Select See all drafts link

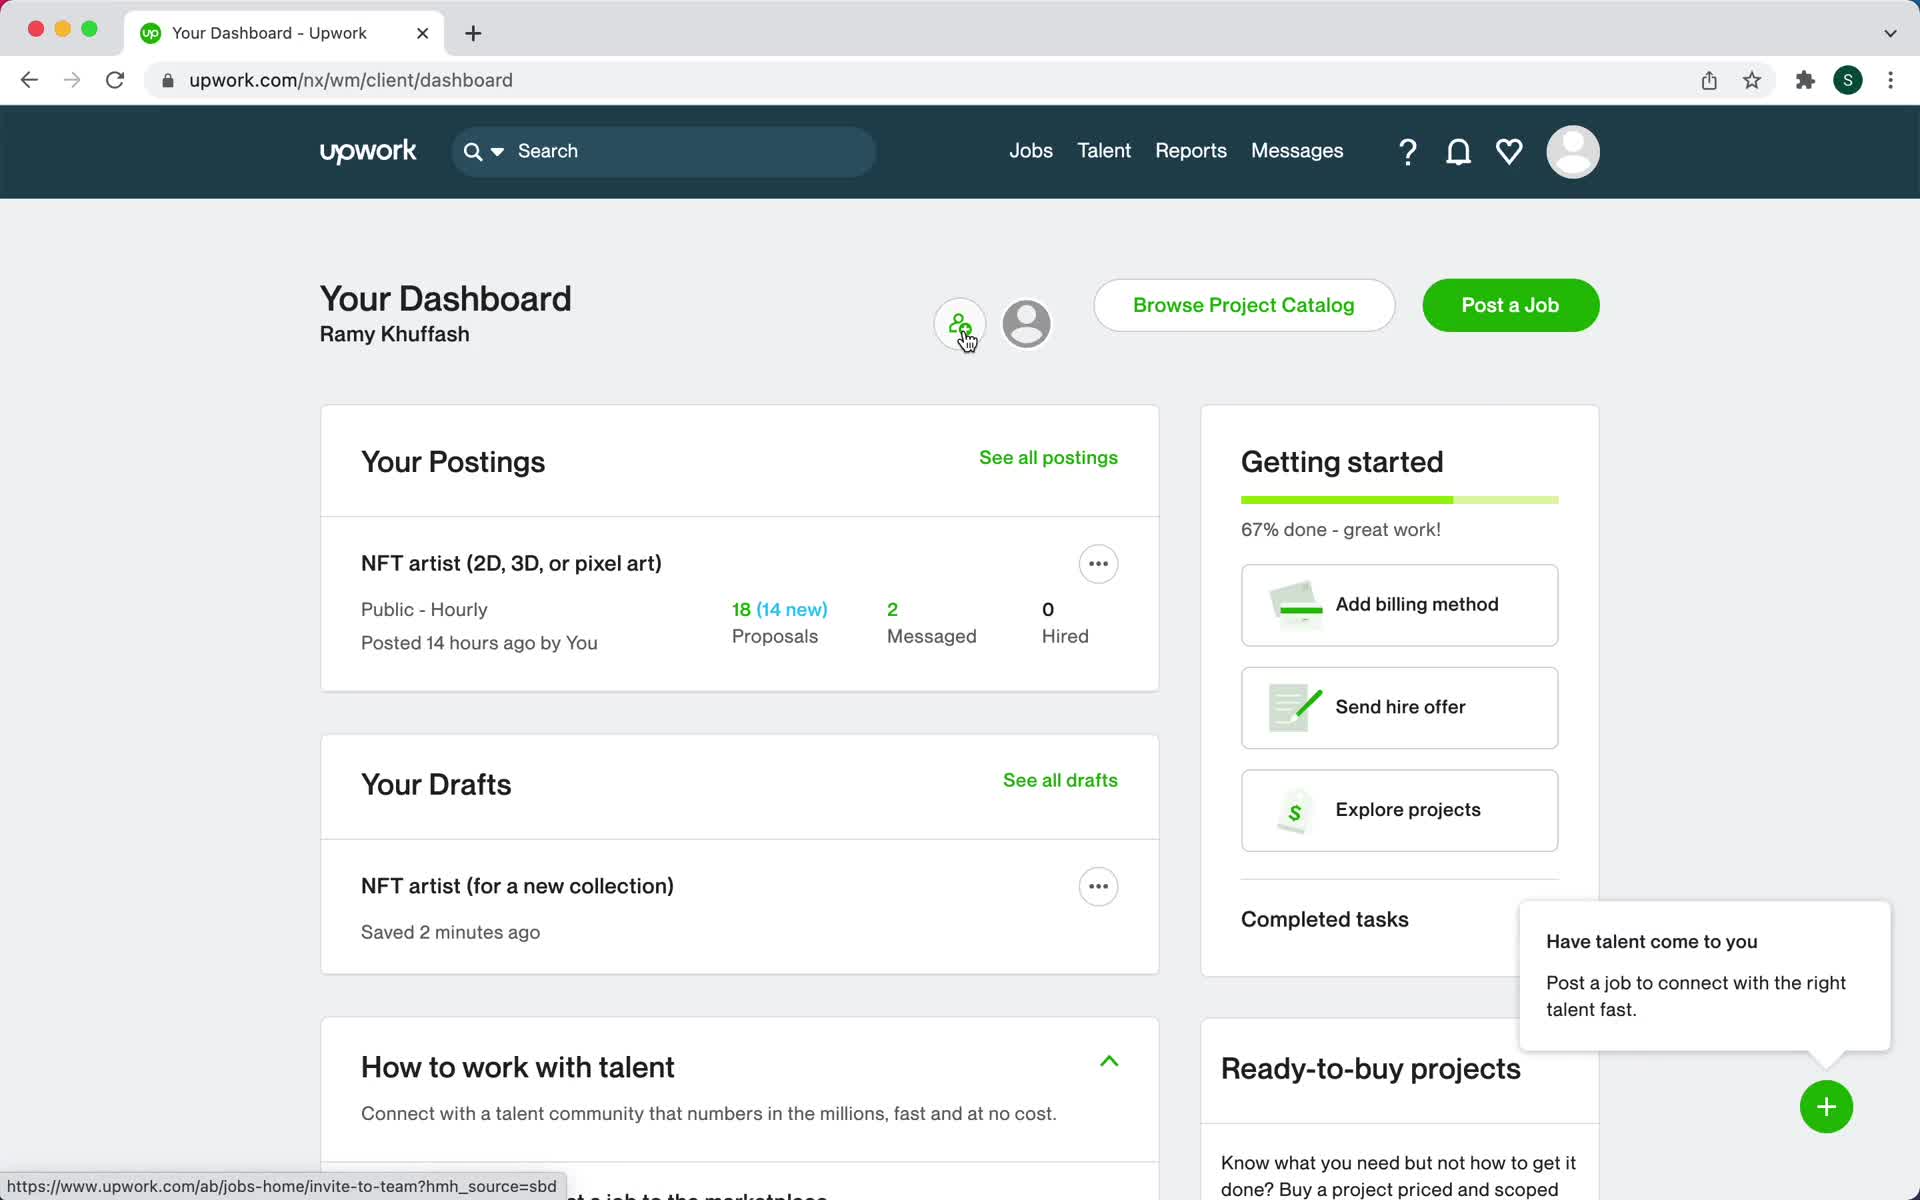pyautogui.click(x=1060, y=780)
